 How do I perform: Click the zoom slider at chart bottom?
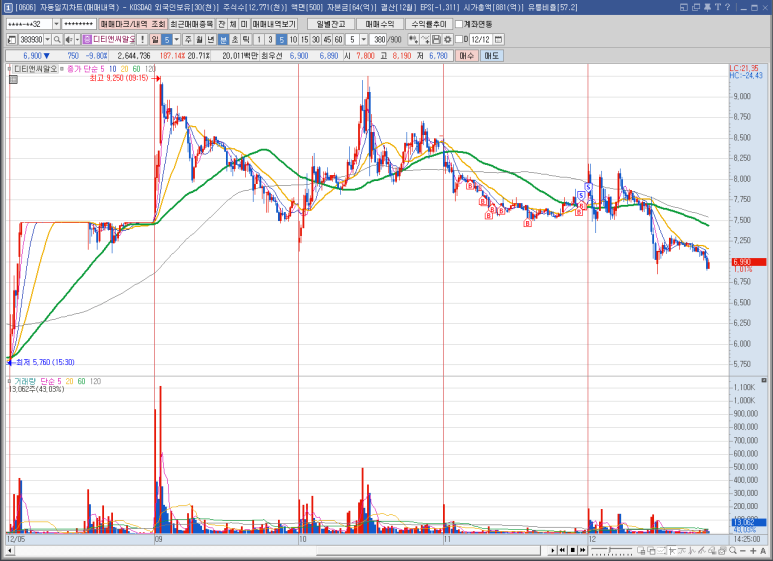point(611,550)
